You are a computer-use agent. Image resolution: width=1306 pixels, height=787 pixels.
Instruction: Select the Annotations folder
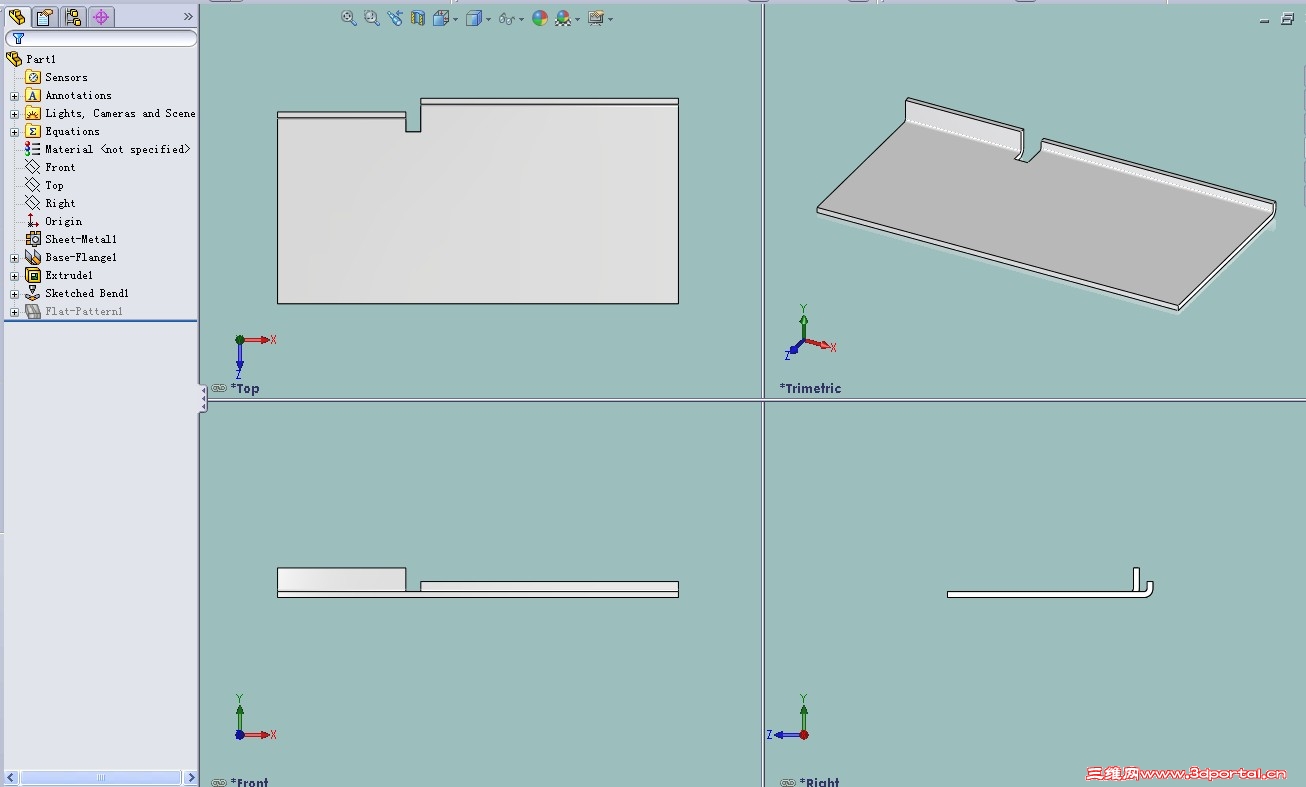[x=78, y=95]
